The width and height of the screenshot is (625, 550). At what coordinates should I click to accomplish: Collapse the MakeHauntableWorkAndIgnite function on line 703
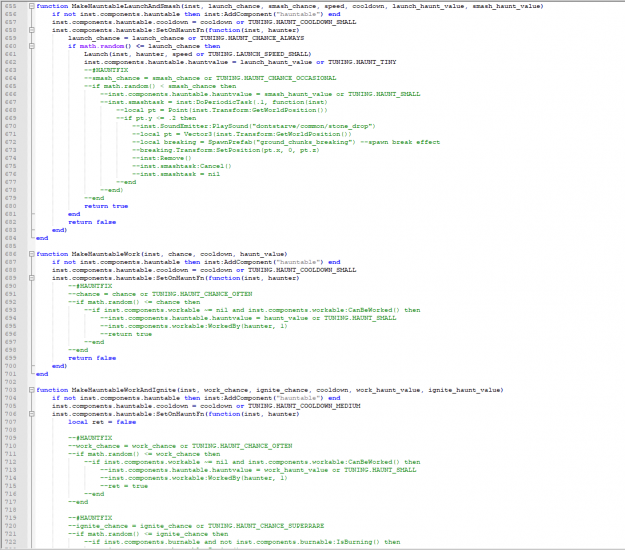29,389
